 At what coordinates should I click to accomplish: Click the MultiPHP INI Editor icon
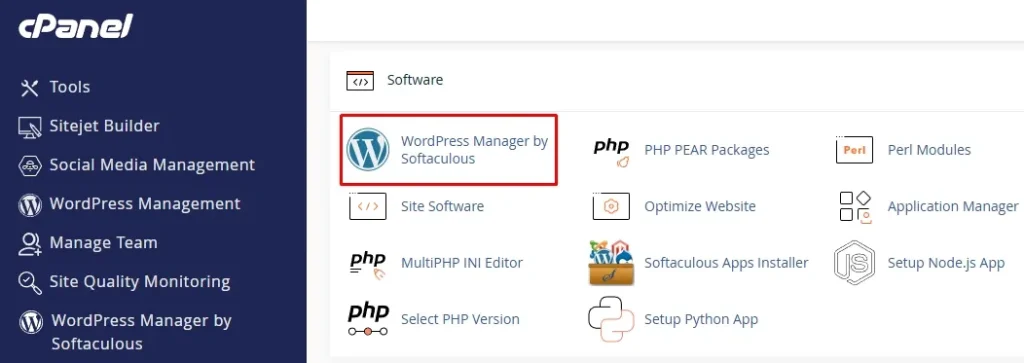368,263
